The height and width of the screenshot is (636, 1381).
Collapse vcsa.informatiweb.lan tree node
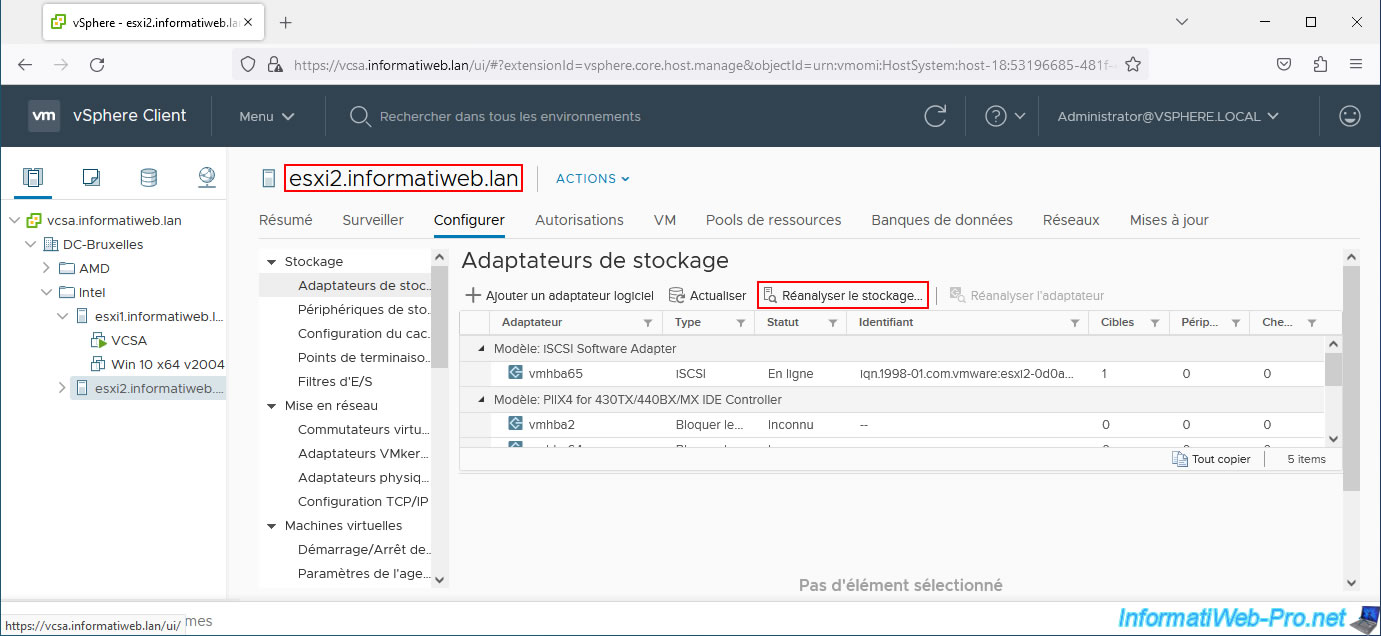point(15,220)
